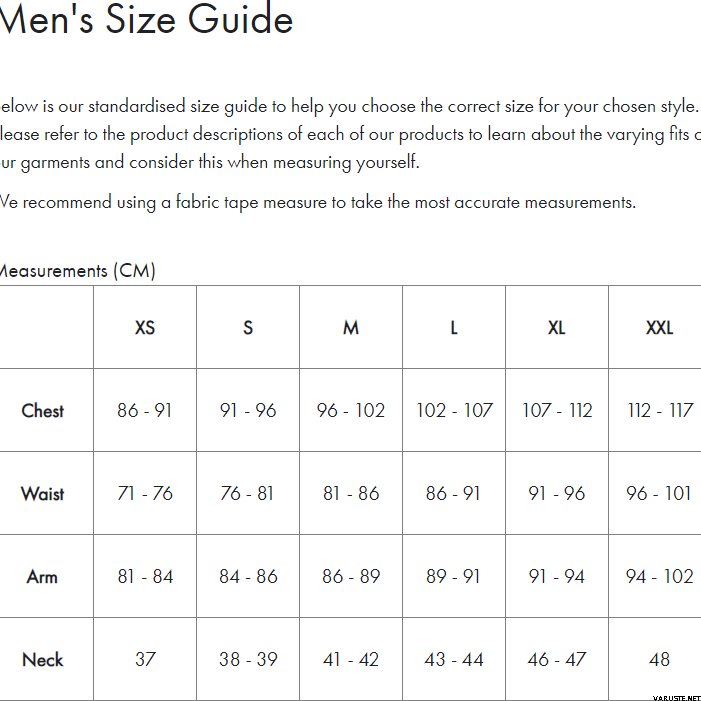
Task: Click the L size column header
Action: pyautogui.click(x=454, y=328)
